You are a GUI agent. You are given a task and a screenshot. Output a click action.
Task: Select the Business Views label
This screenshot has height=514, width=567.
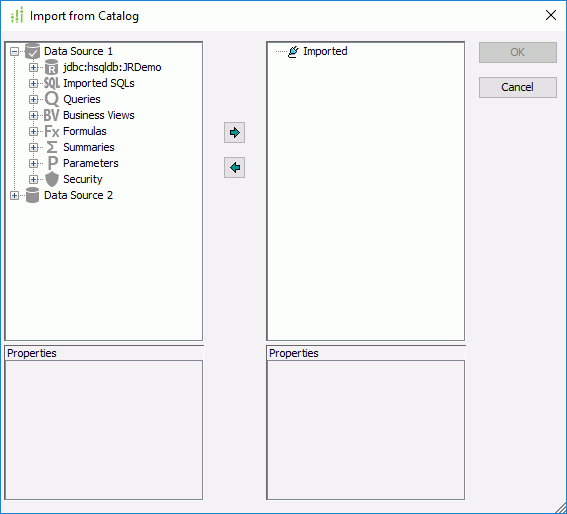[x=99, y=115]
